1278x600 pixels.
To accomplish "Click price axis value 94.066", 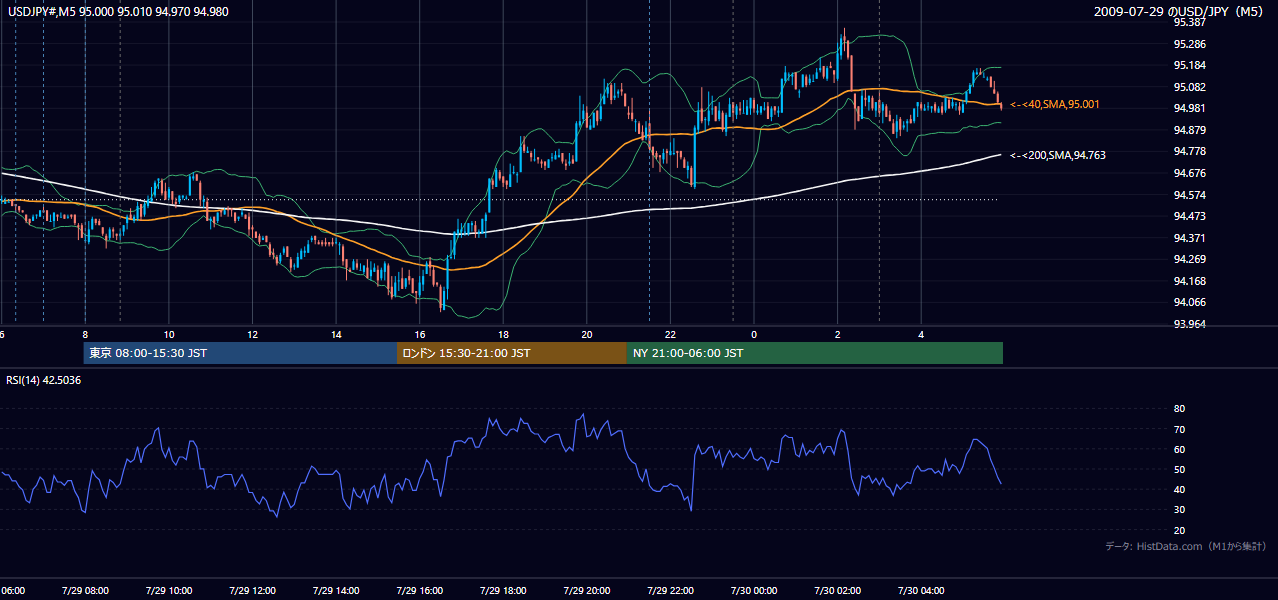I will tap(1189, 302).
